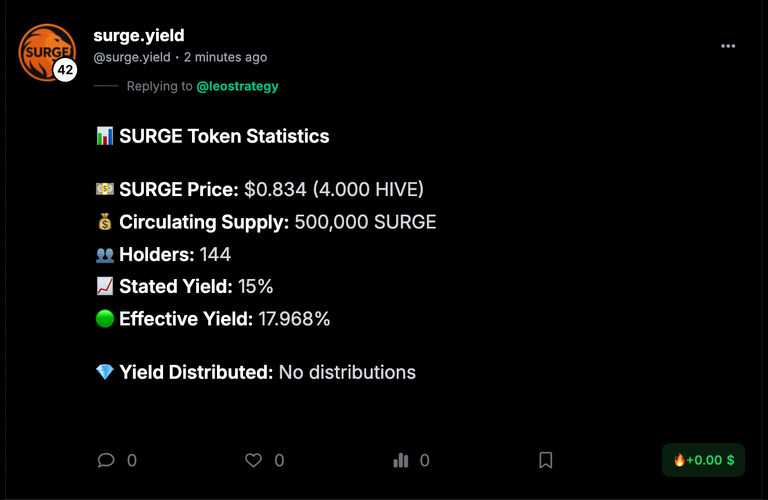This screenshot has height=500, width=768.
Task: Click the surge.yield display name
Action: click(139, 35)
